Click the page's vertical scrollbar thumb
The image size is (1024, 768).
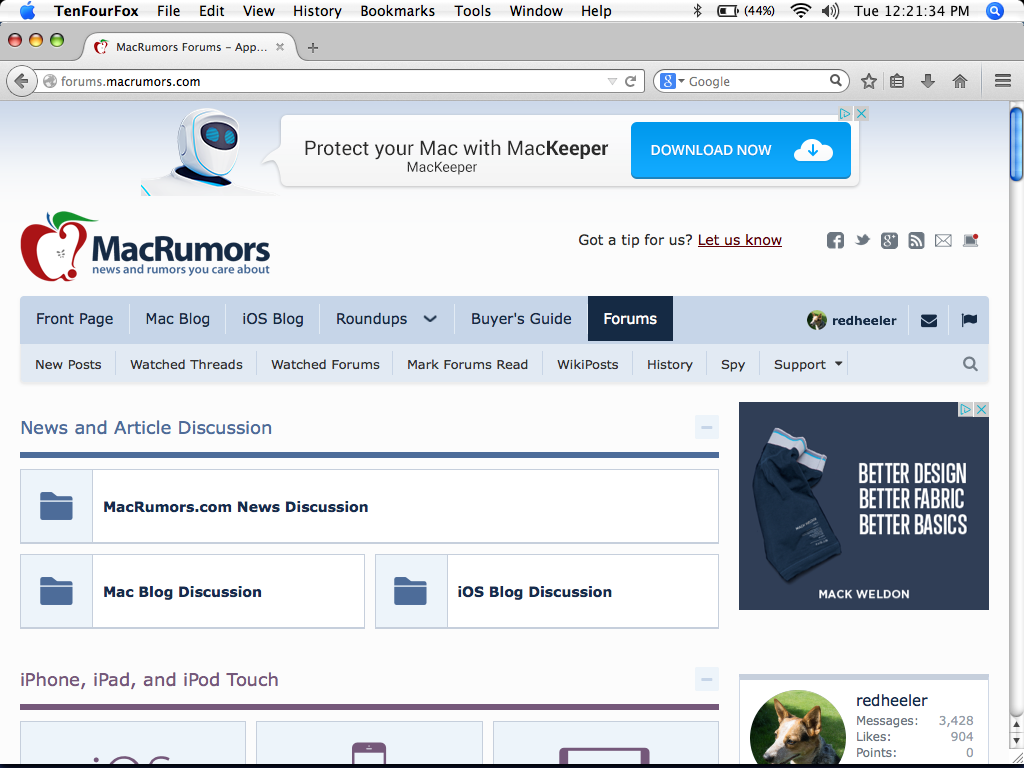pyautogui.click(x=1016, y=144)
